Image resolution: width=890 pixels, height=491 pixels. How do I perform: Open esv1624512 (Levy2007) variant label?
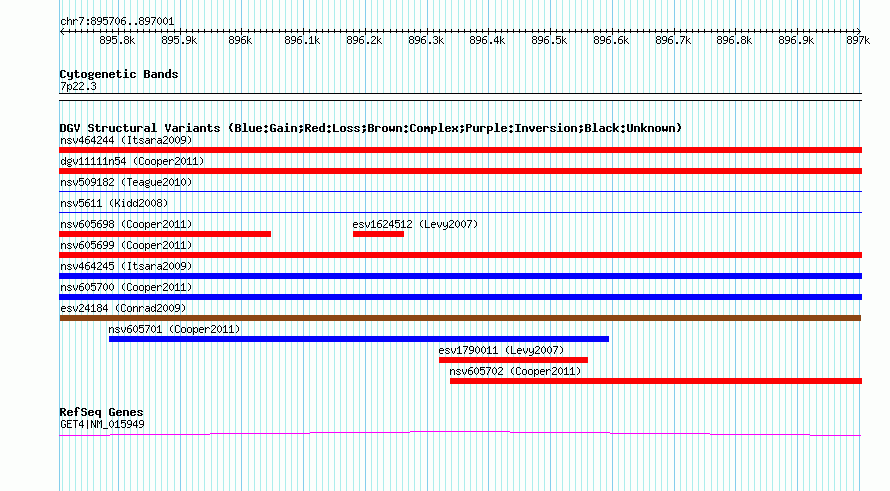point(415,224)
